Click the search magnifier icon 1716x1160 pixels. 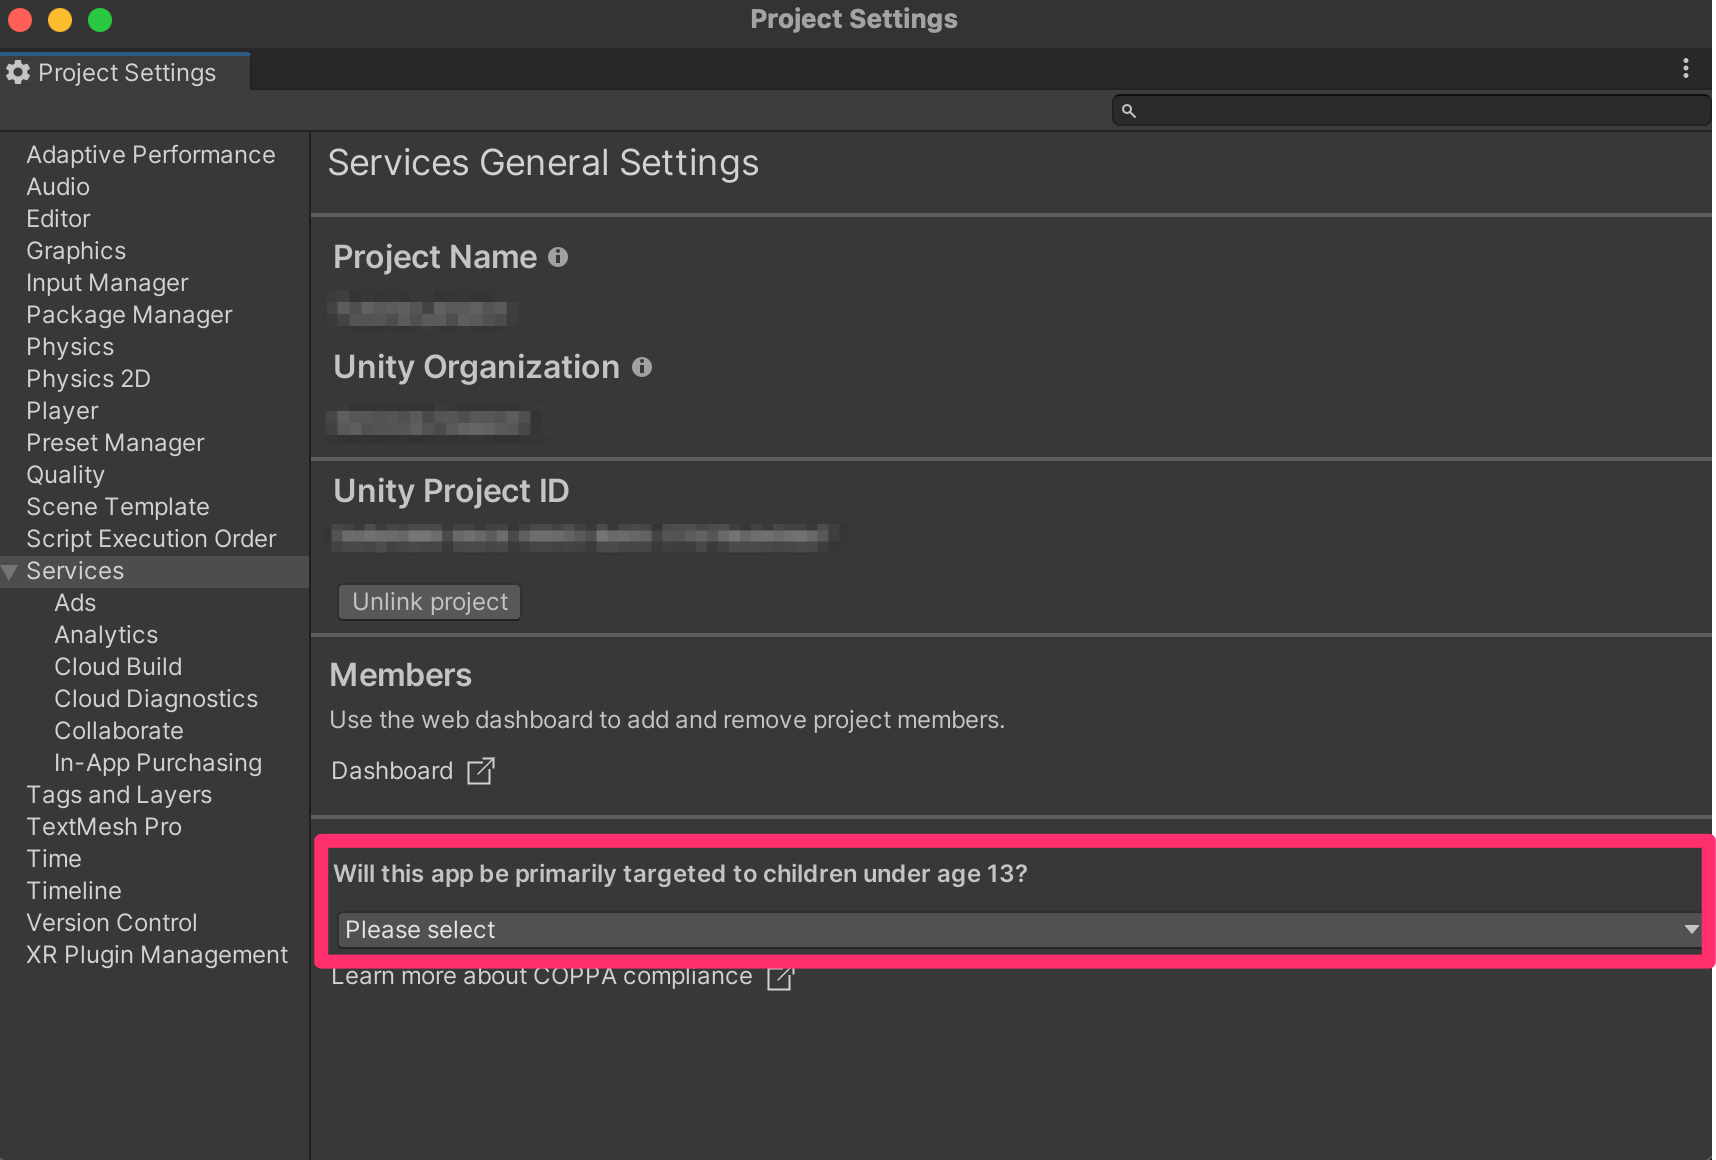[x=1129, y=111]
